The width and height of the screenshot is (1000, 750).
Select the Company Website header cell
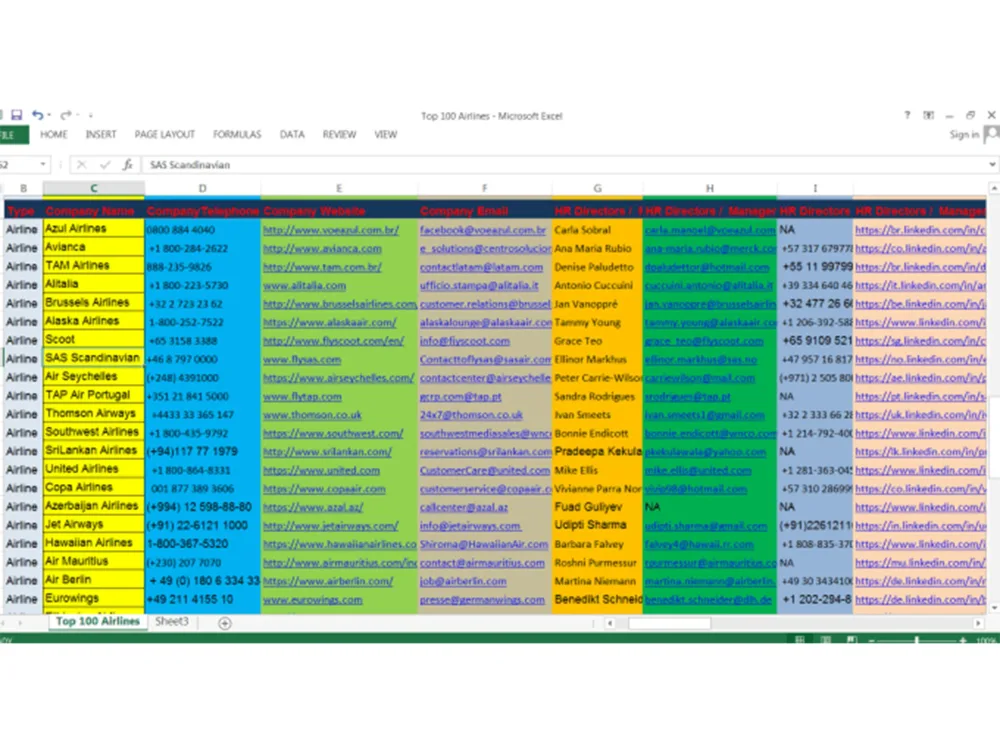pos(339,210)
